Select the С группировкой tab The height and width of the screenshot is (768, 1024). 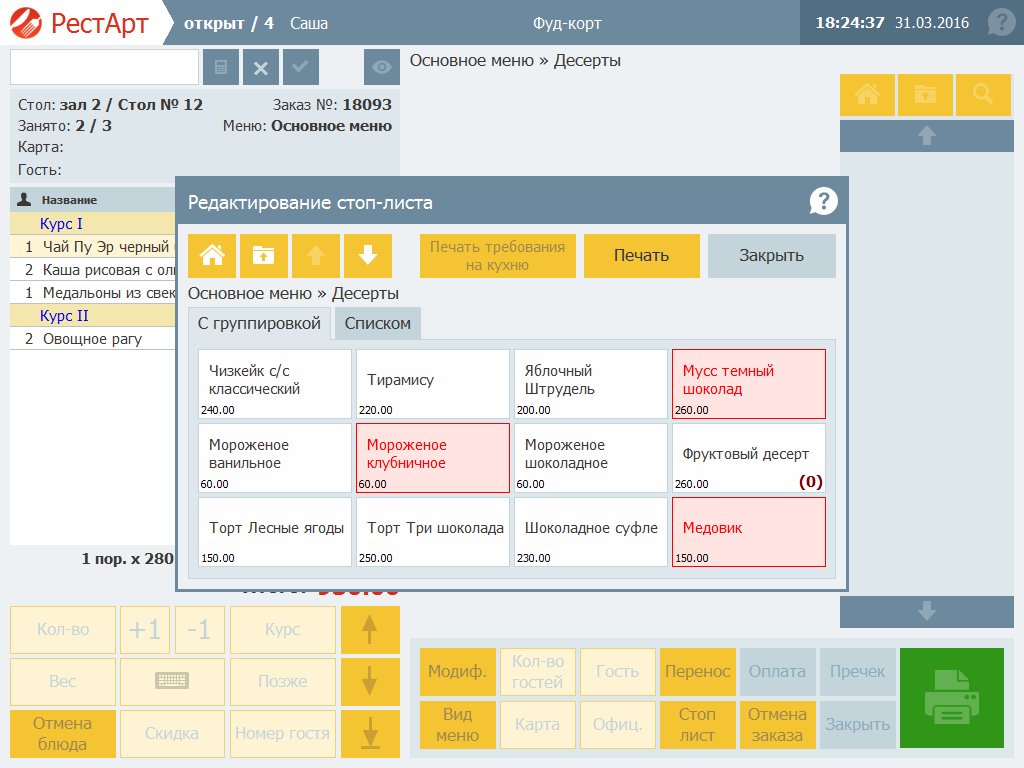(259, 323)
